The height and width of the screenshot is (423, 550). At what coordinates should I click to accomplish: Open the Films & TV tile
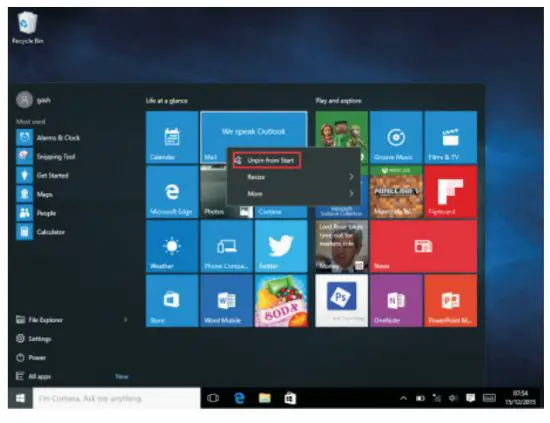(450, 137)
